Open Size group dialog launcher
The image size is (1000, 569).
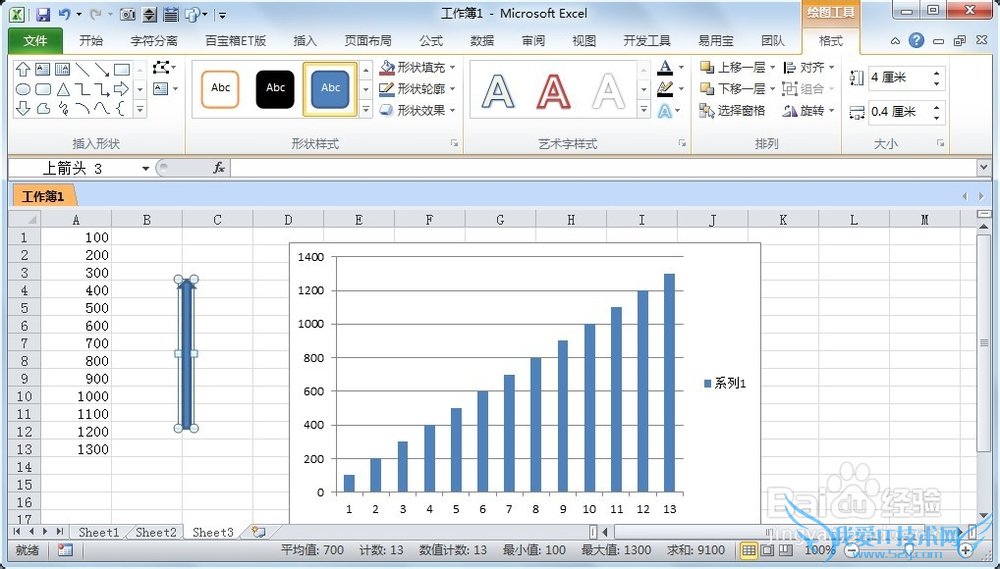tap(940, 144)
